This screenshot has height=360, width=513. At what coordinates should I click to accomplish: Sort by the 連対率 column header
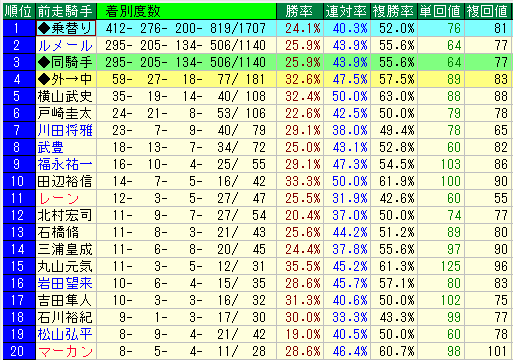(x=347, y=11)
